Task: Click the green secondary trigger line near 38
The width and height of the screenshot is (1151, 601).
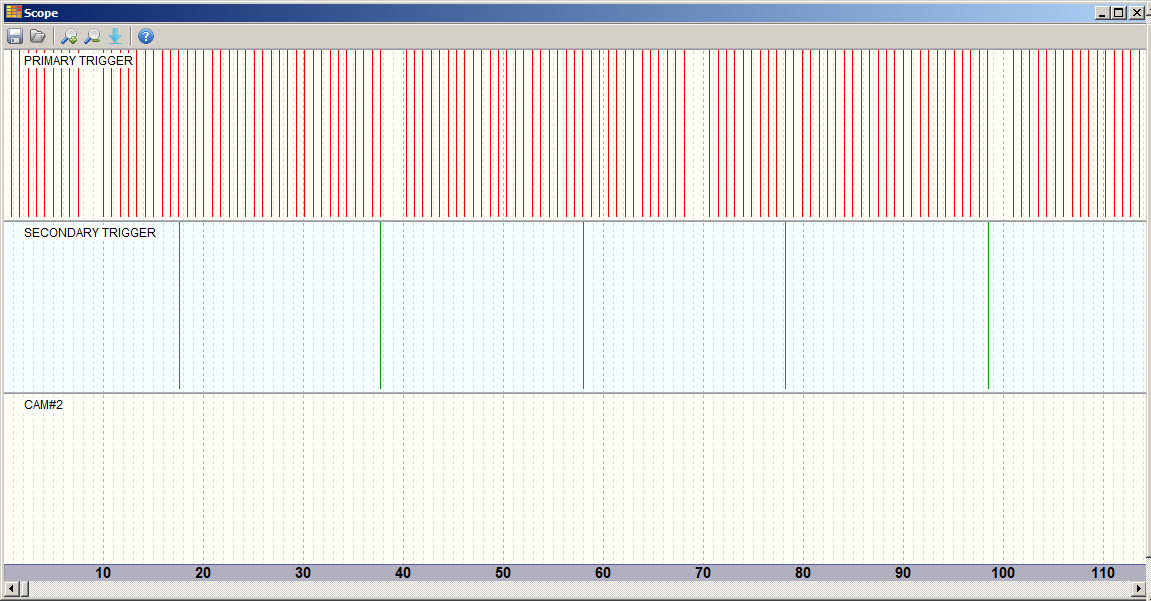Action: point(381,305)
